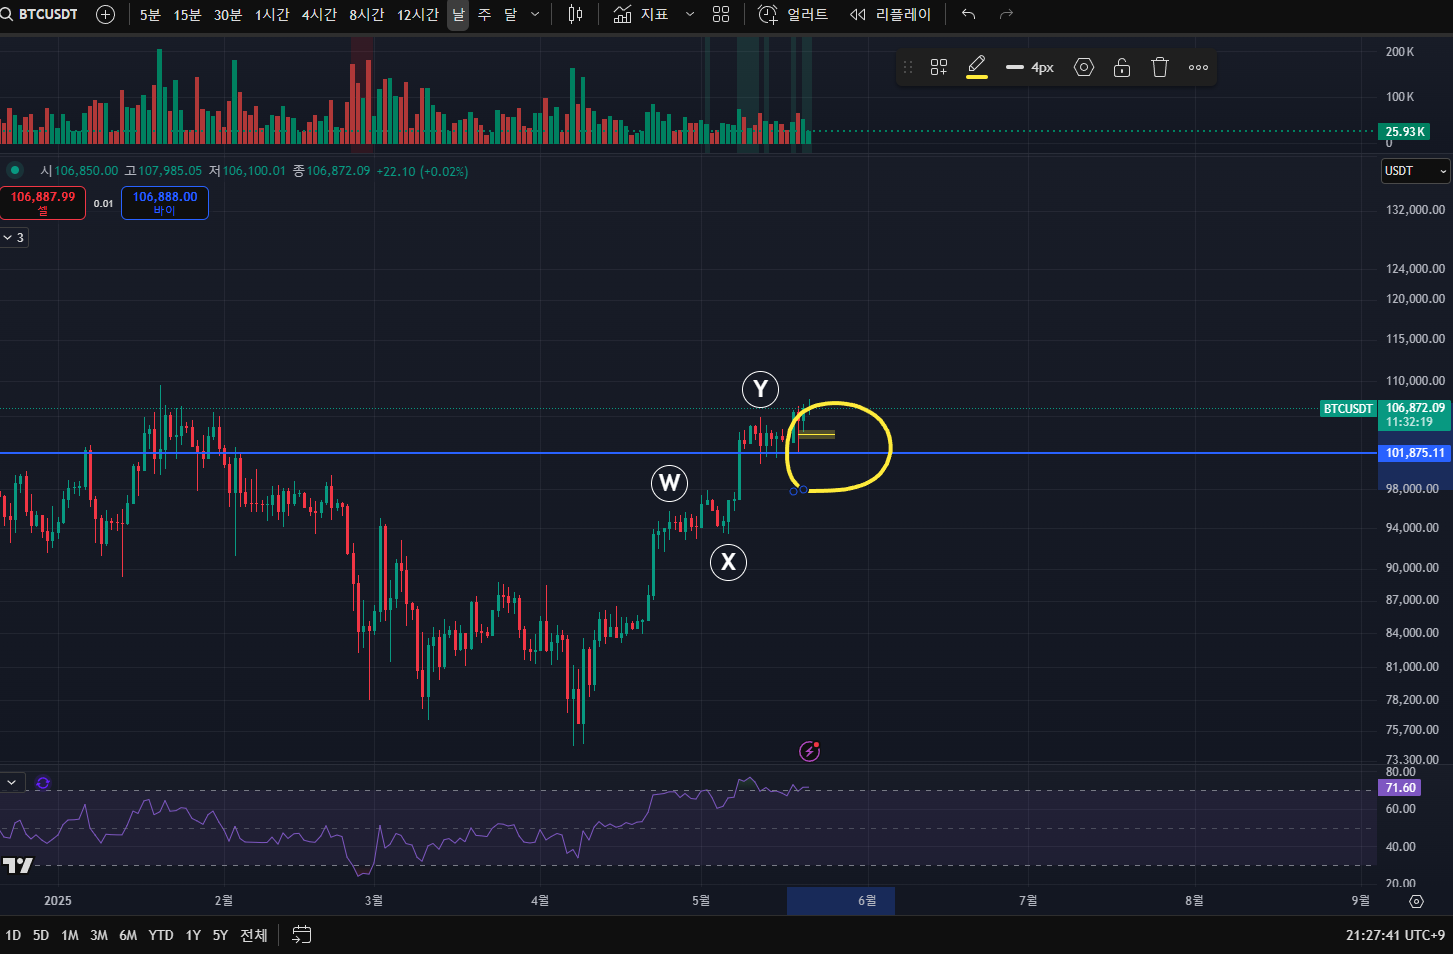This screenshot has width=1453, height=954.
Task: Undo the last action
Action: (x=968, y=14)
